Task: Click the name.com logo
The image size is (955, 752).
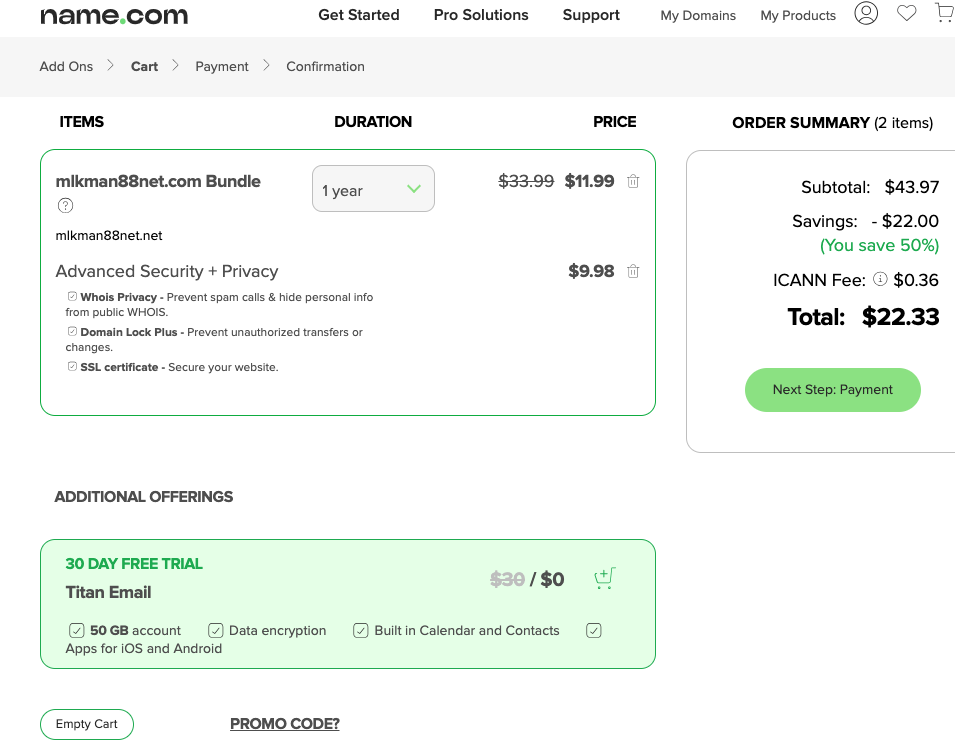Action: coord(114,15)
